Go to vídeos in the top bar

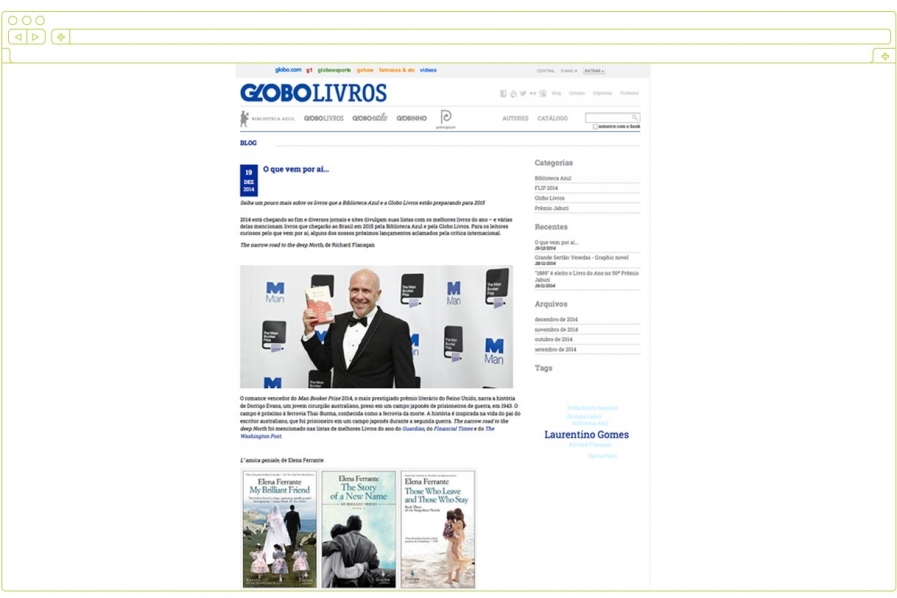pyautogui.click(x=428, y=70)
